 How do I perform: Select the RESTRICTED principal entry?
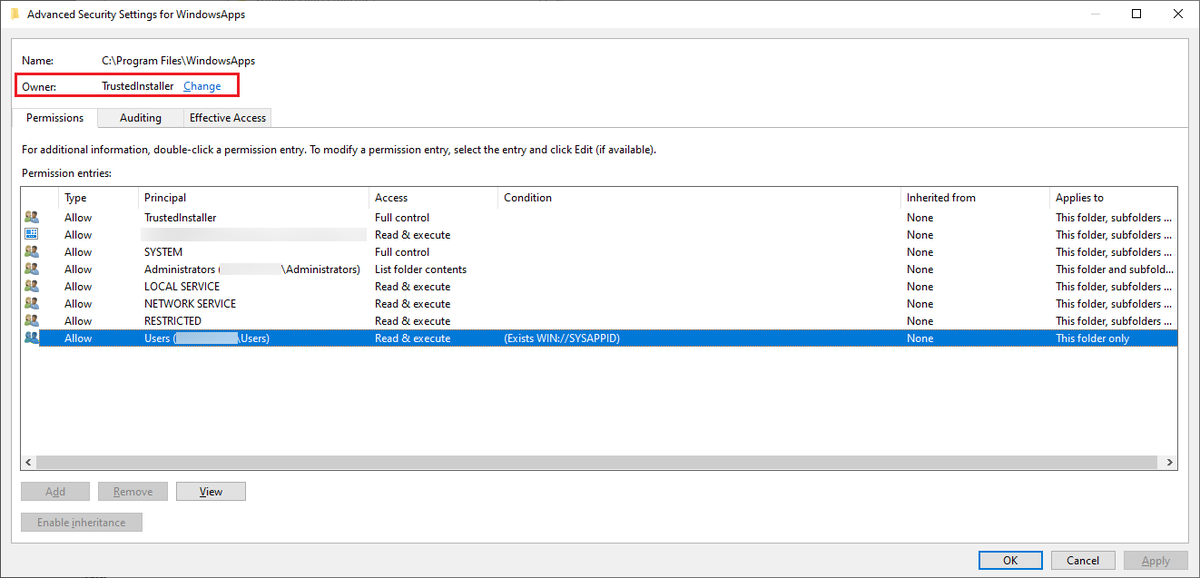173,321
